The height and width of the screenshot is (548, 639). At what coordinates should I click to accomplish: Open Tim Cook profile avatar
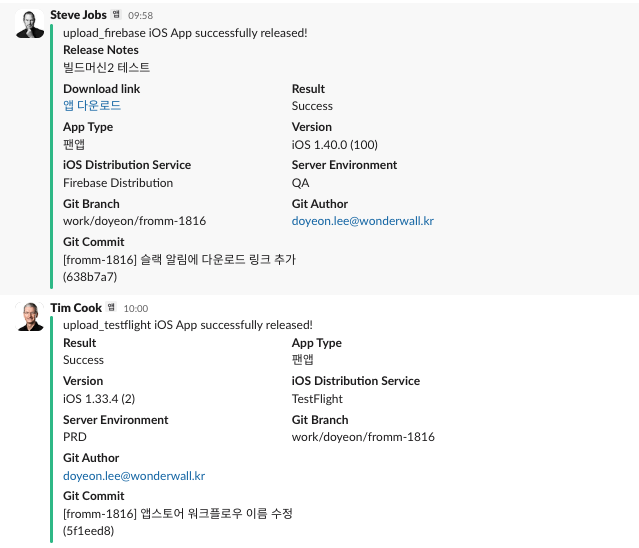(x=29, y=317)
